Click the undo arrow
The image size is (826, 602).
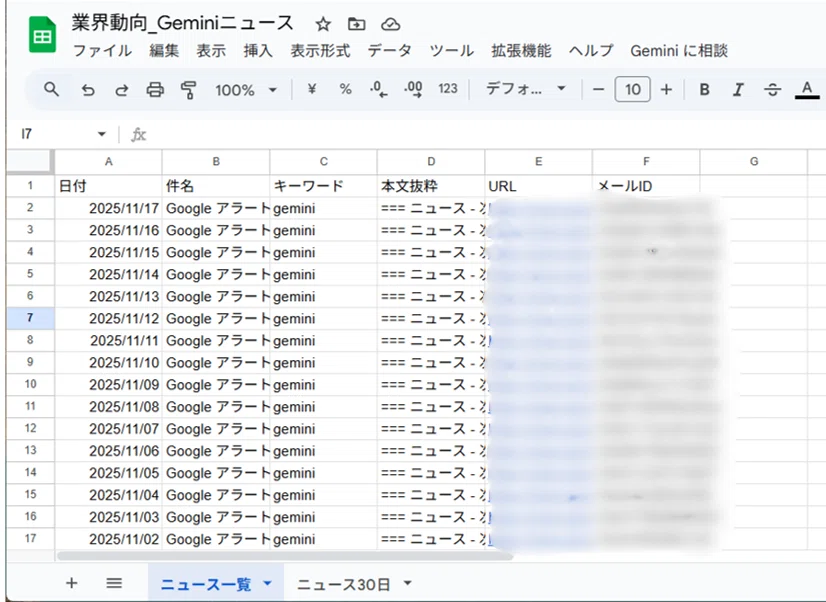pos(88,90)
